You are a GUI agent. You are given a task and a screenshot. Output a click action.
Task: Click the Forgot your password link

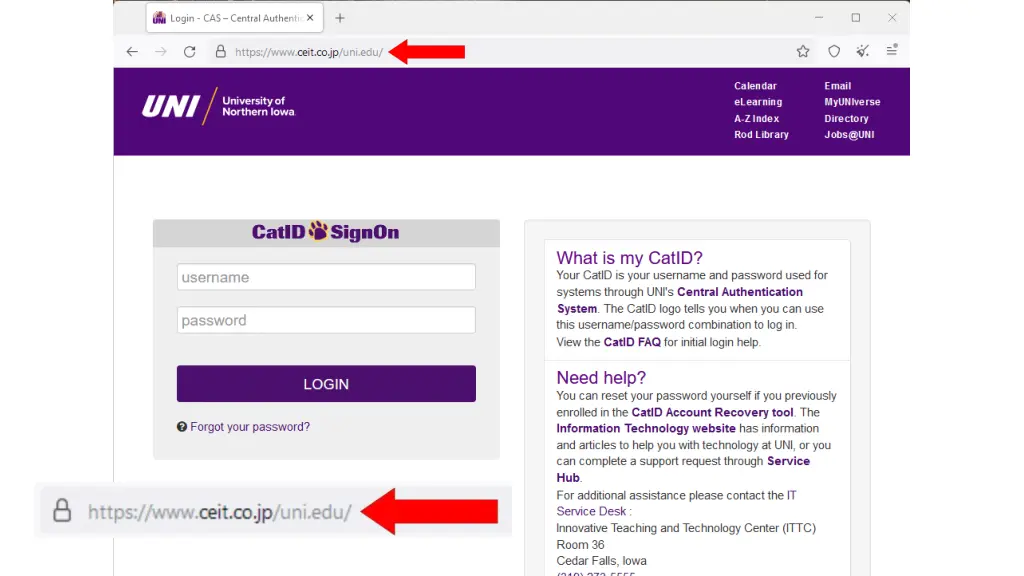[250, 427]
